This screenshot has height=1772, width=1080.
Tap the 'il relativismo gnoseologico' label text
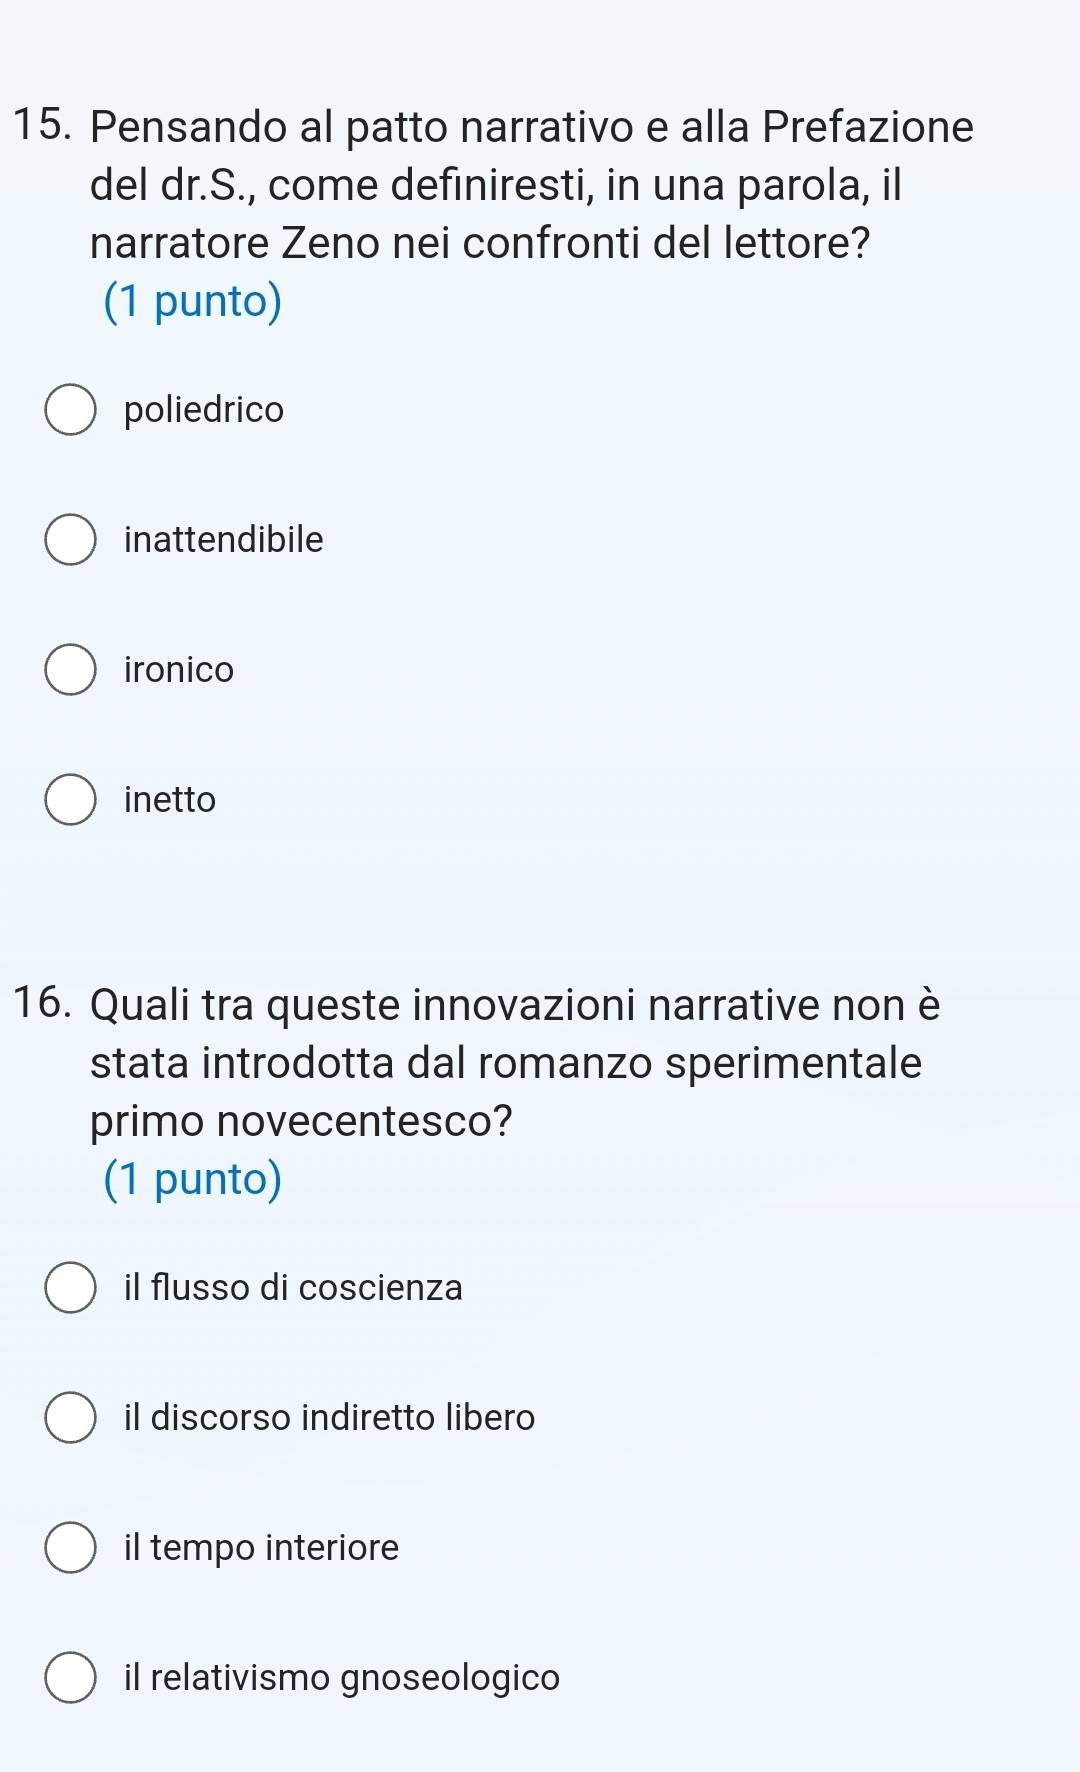point(342,1678)
